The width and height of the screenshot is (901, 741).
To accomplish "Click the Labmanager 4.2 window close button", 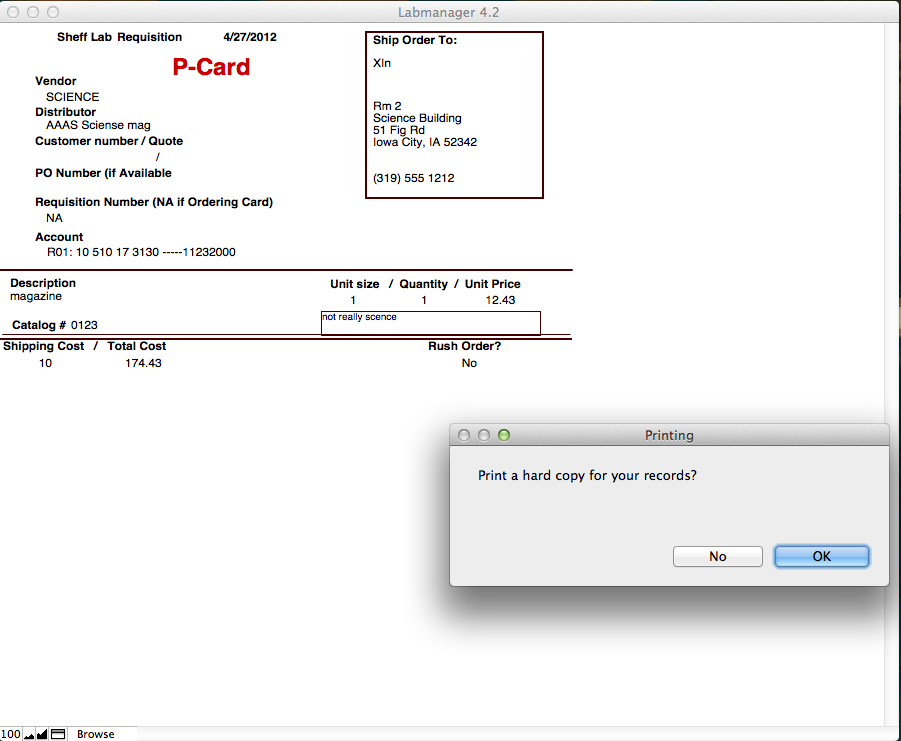I will pos(13,11).
